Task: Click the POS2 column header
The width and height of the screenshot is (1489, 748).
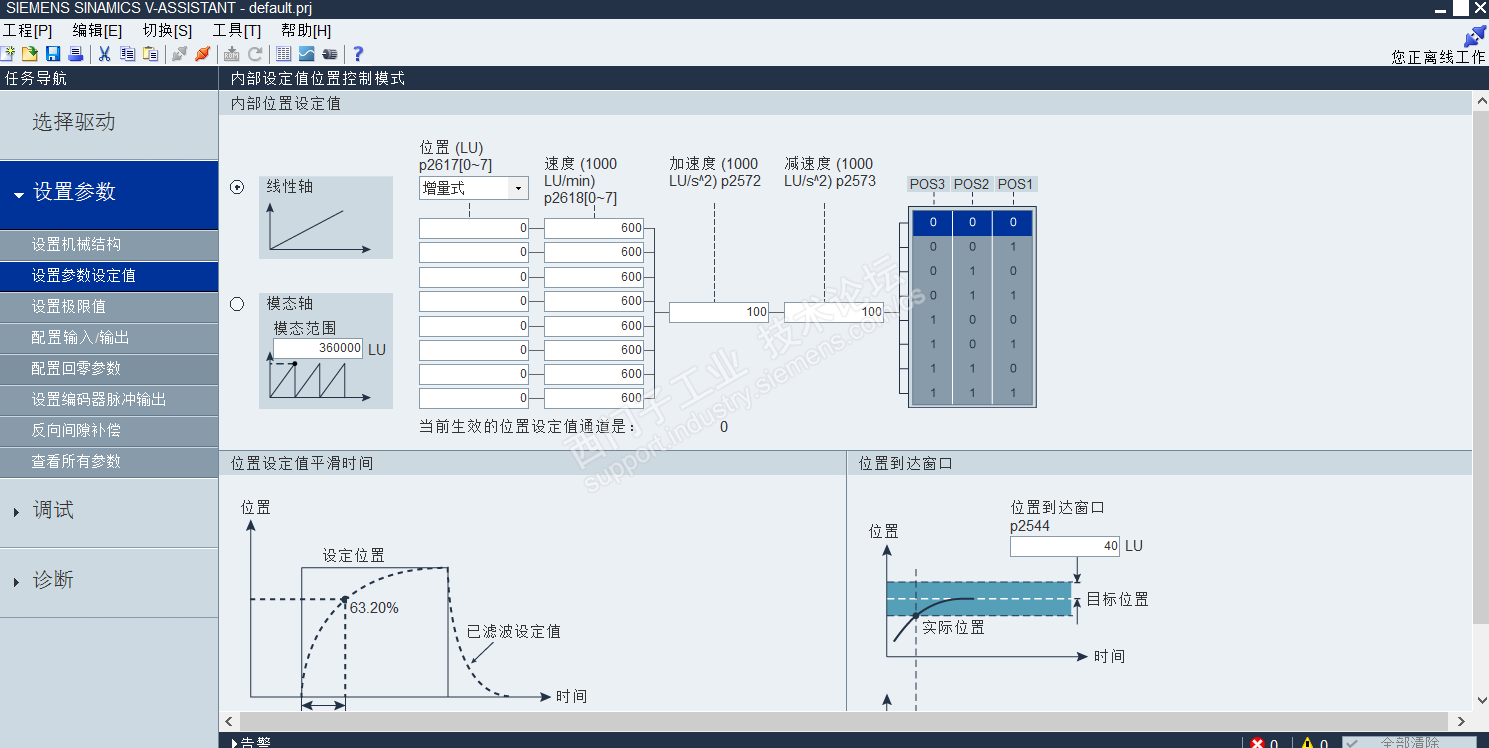Action: coord(971,184)
